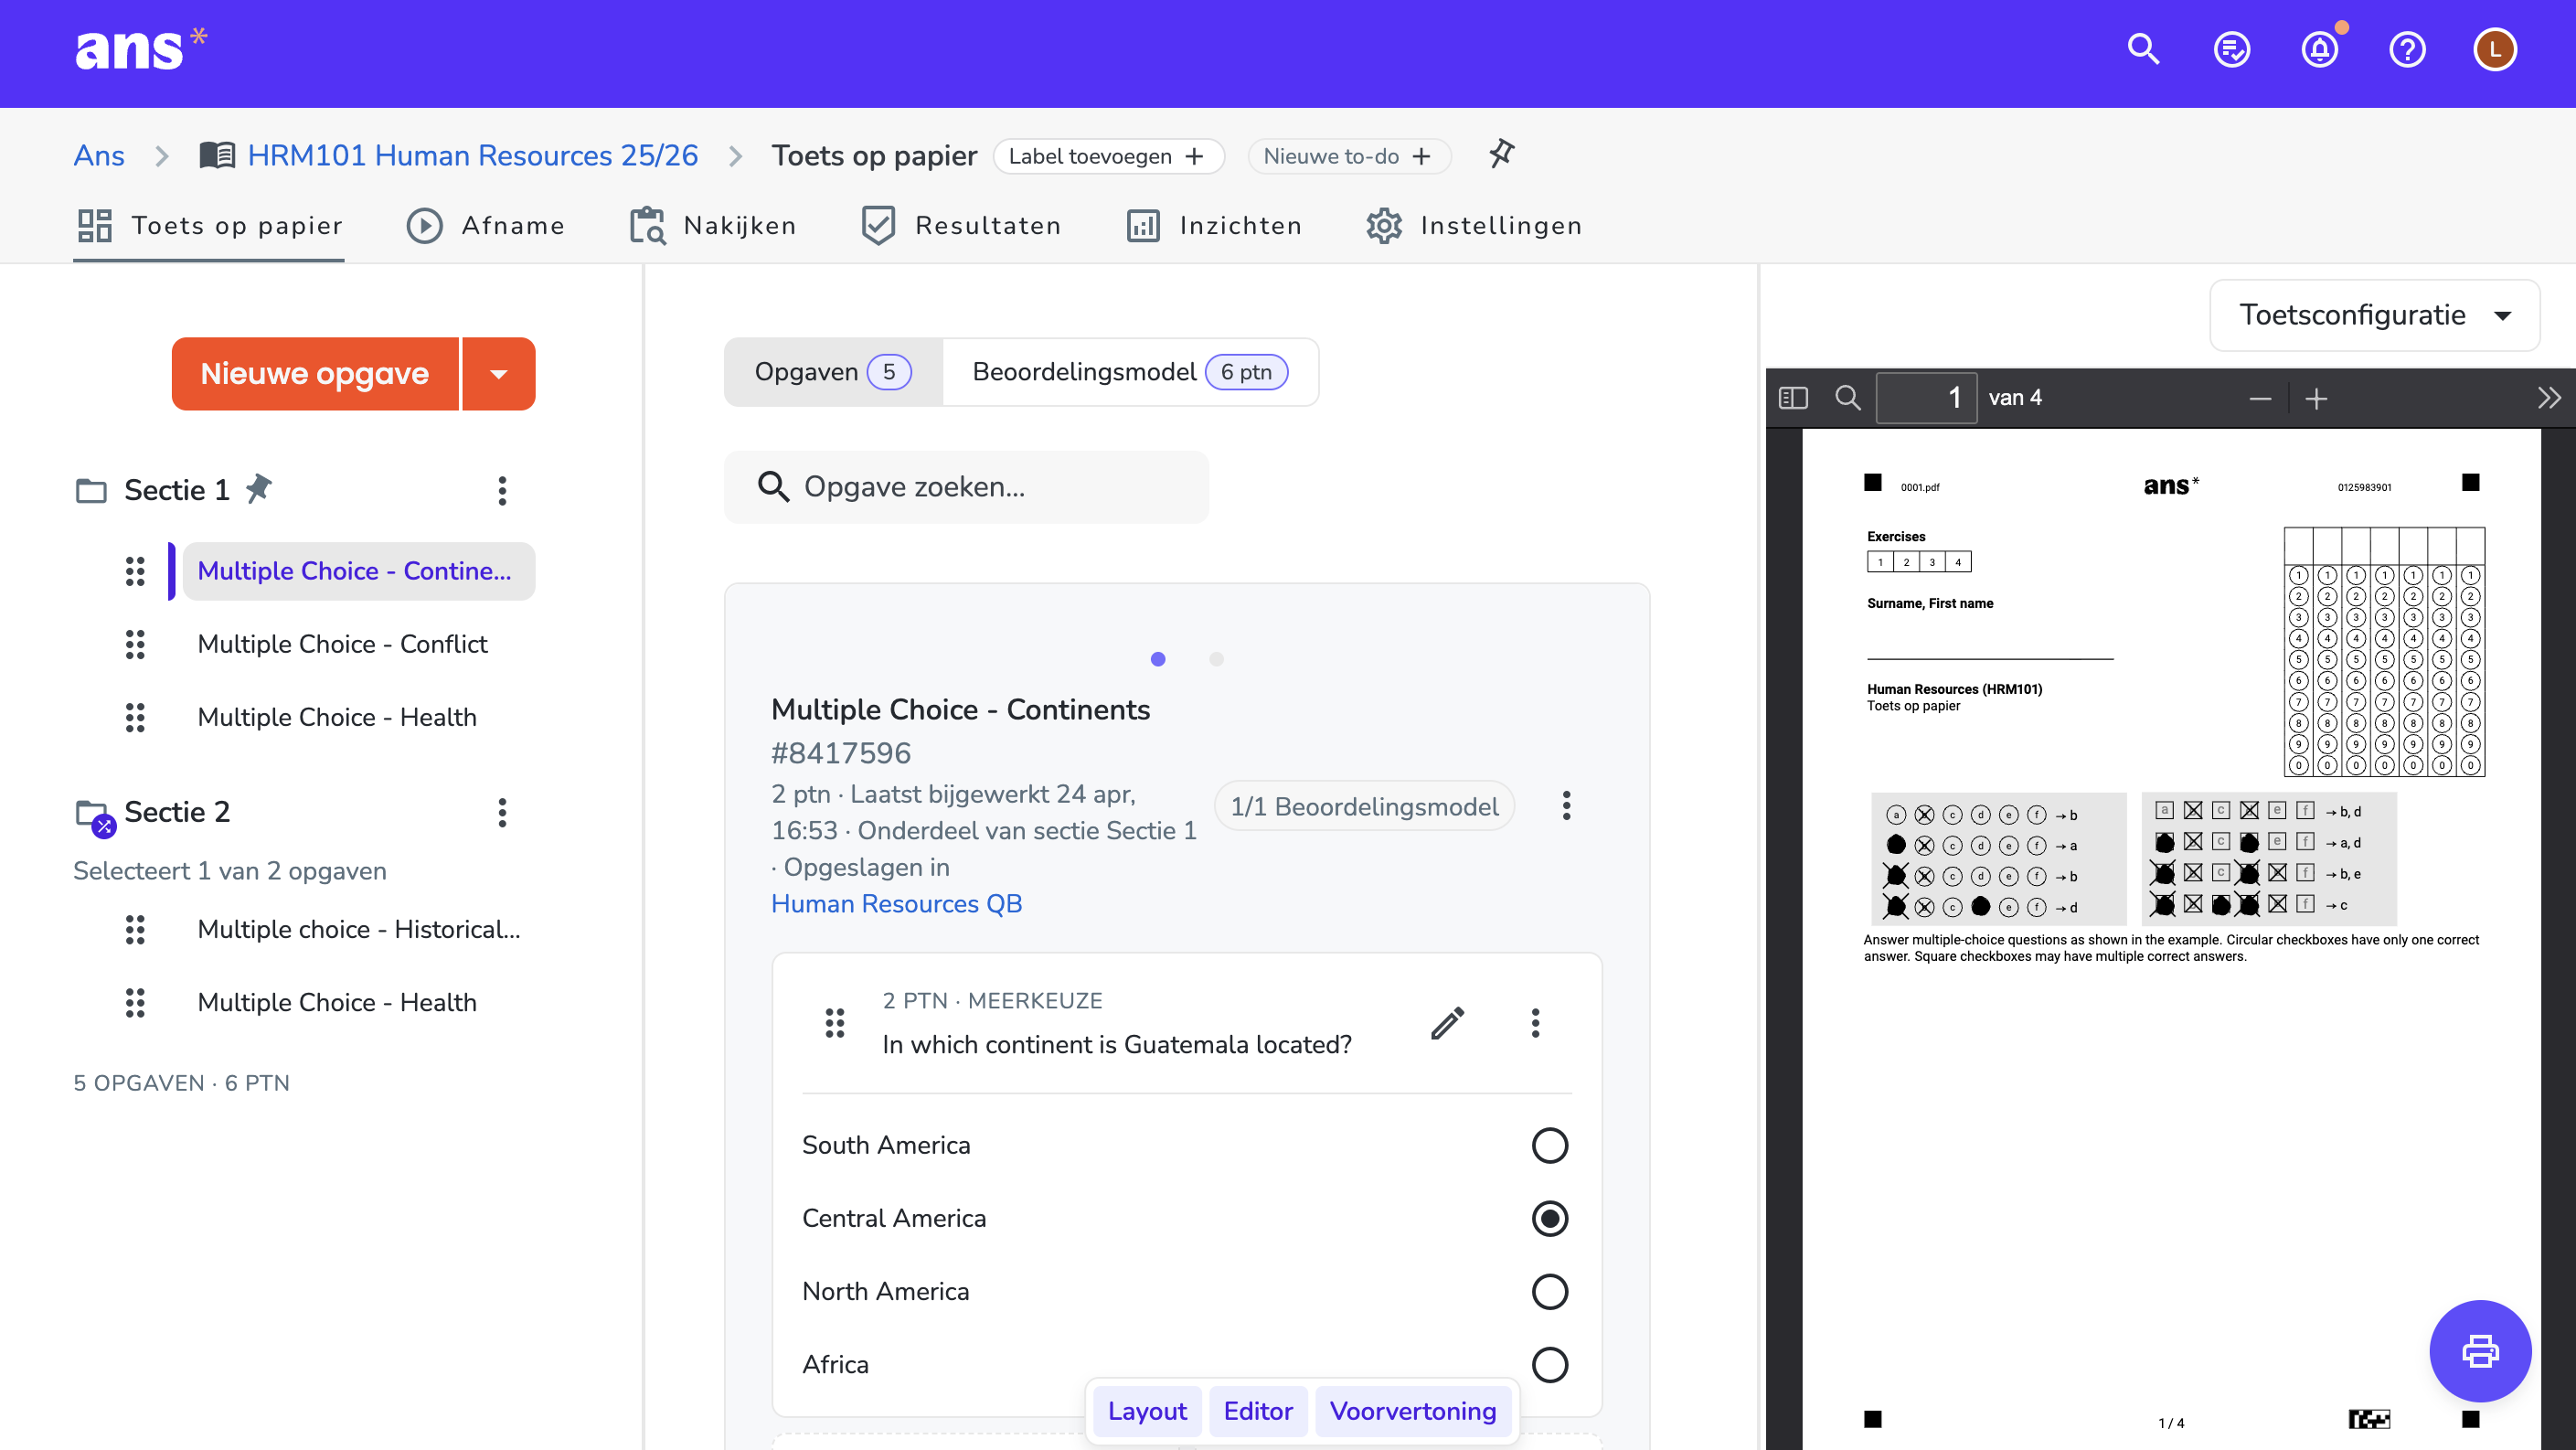
Task: Select North America radio option
Action: (x=1549, y=1291)
